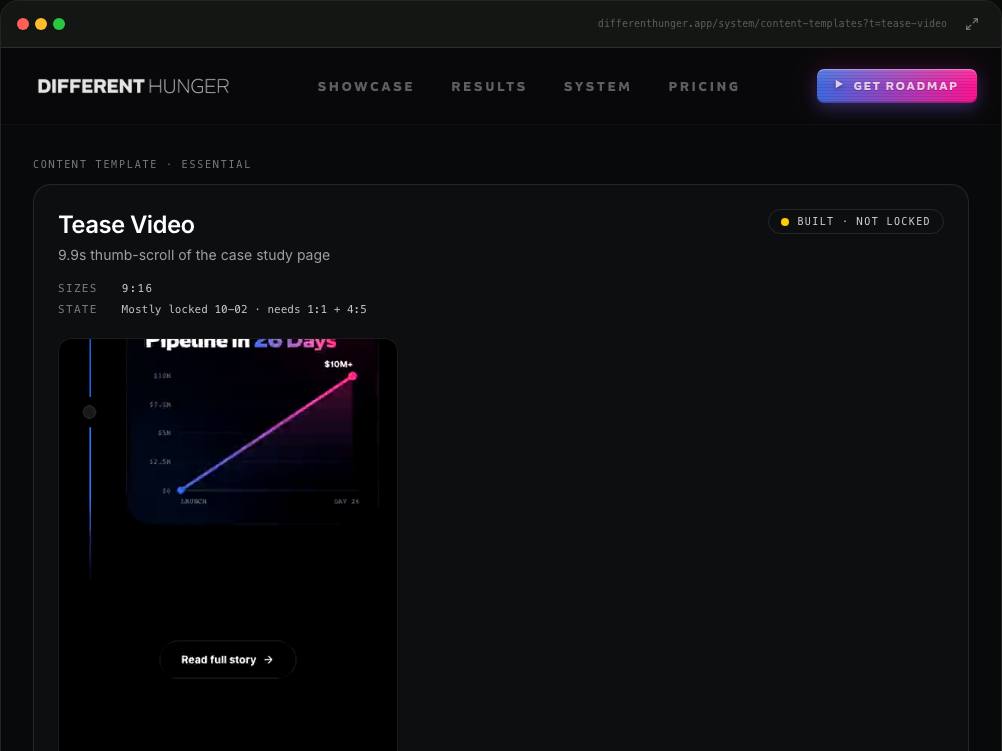
Task: Click the page URL text in the title bar
Action: [x=772, y=24]
